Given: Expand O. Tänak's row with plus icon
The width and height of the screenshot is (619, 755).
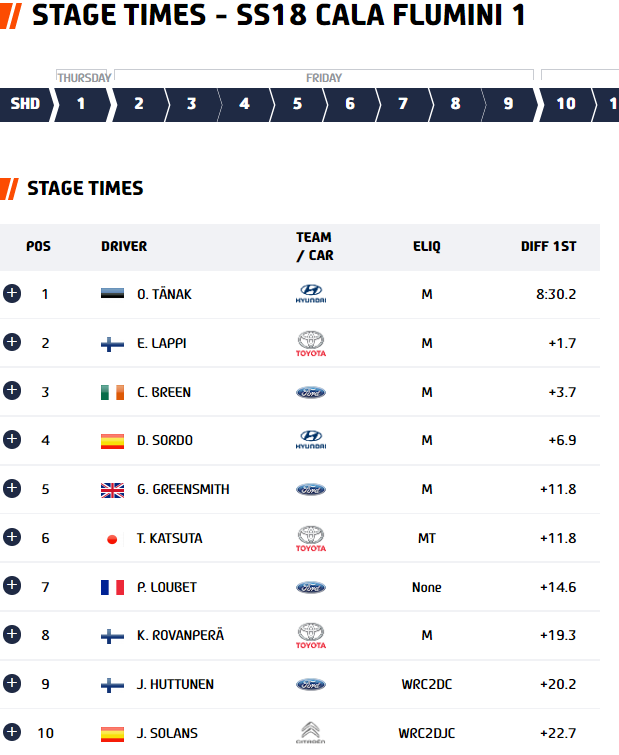Looking at the screenshot, I should pos(12,293).
